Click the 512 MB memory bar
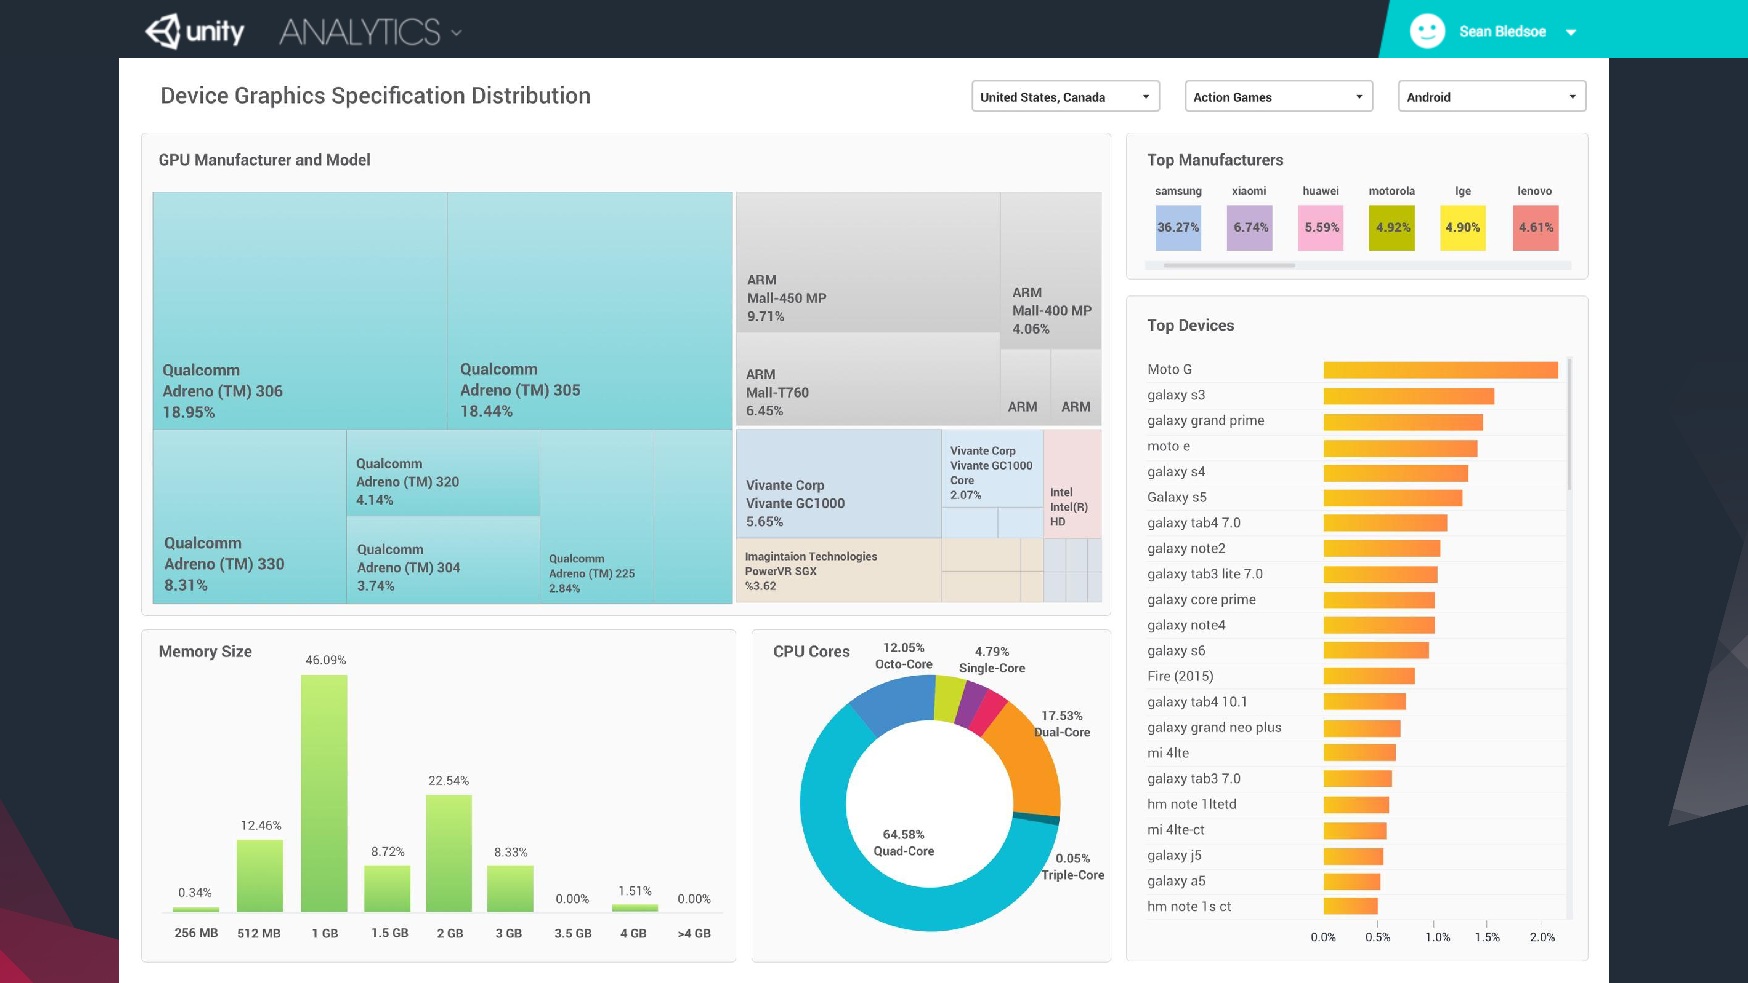The image size is (1748, 983). click(260, 876)
